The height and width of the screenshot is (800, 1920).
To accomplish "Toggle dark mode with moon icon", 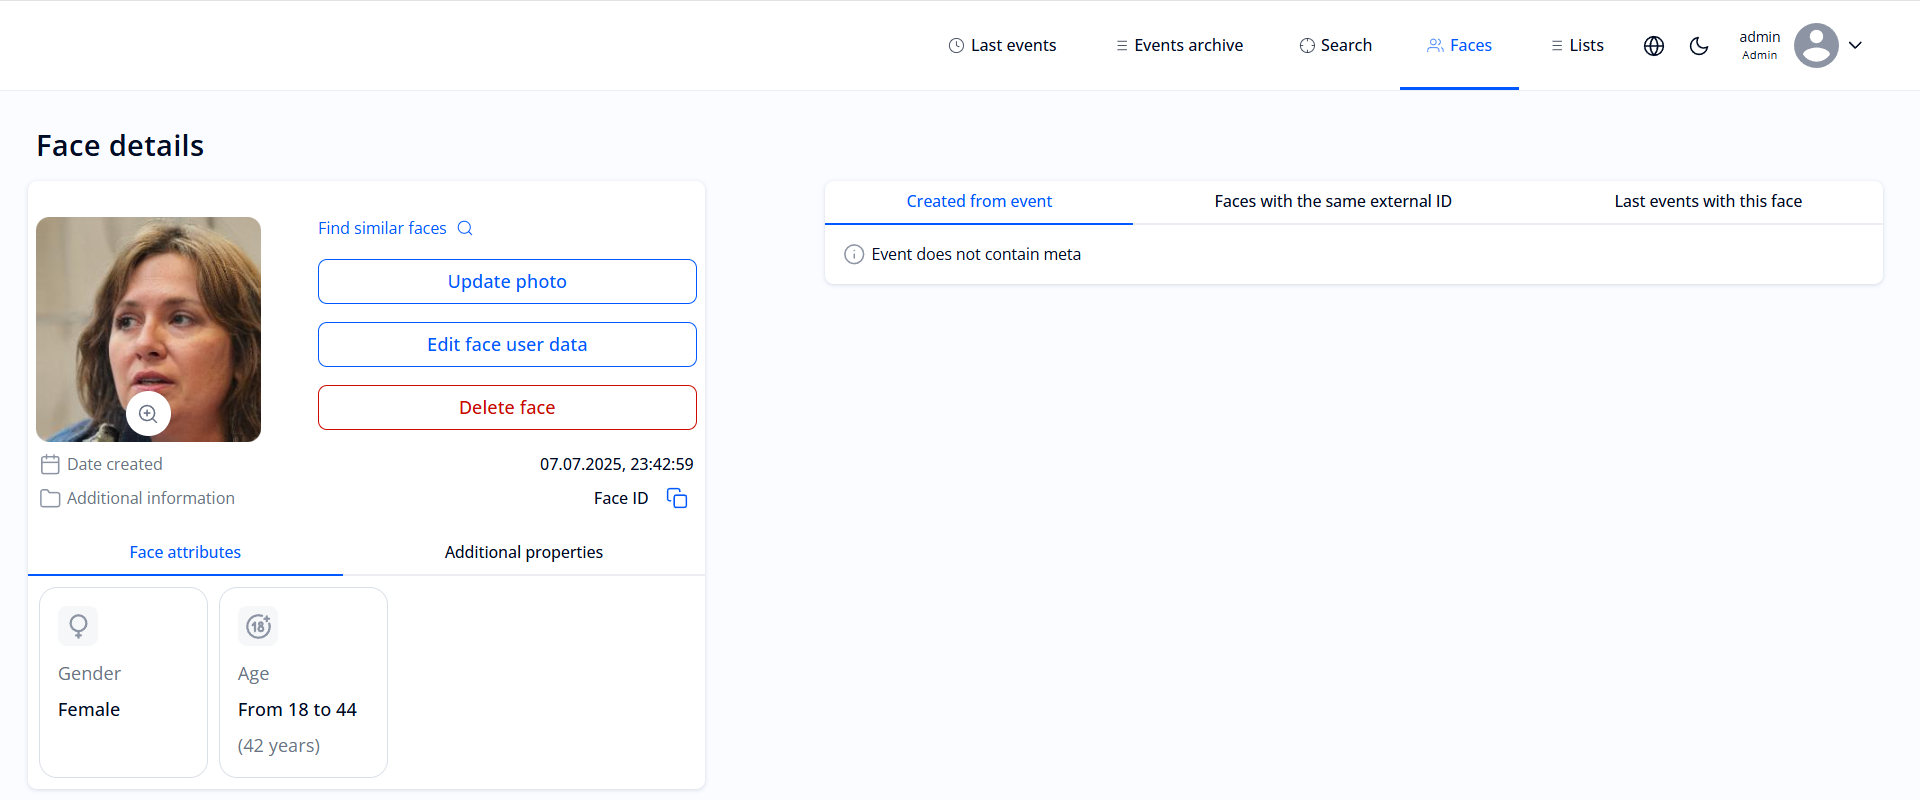I will click(1699, 46).
